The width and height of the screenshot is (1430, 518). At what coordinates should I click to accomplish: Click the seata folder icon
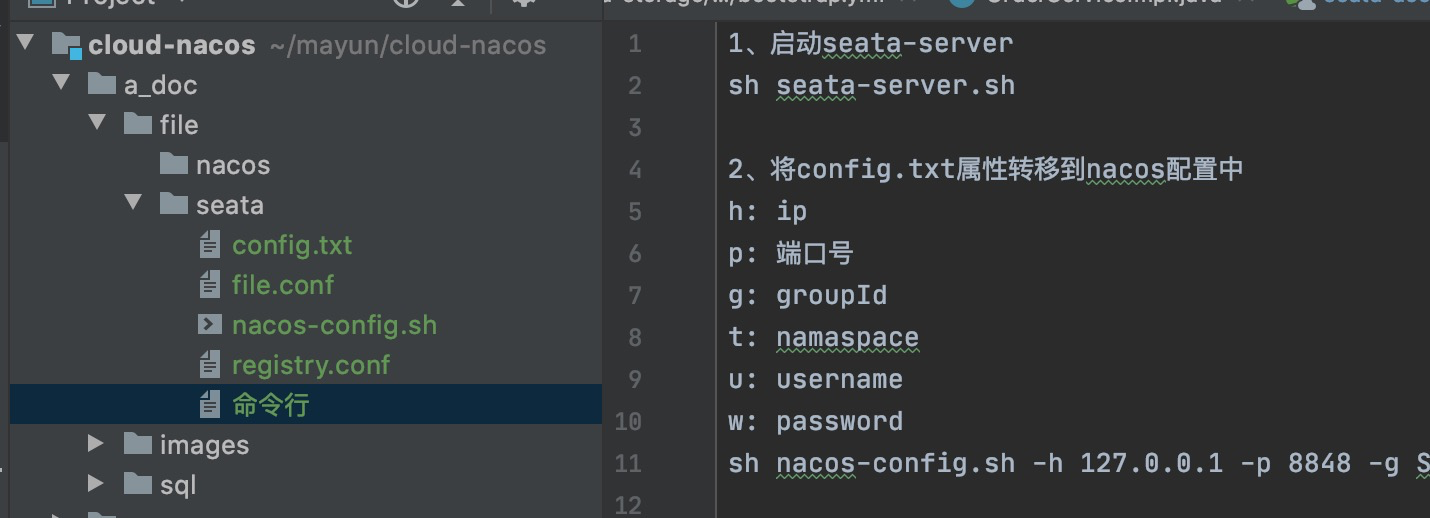click(x=174, y=205)
